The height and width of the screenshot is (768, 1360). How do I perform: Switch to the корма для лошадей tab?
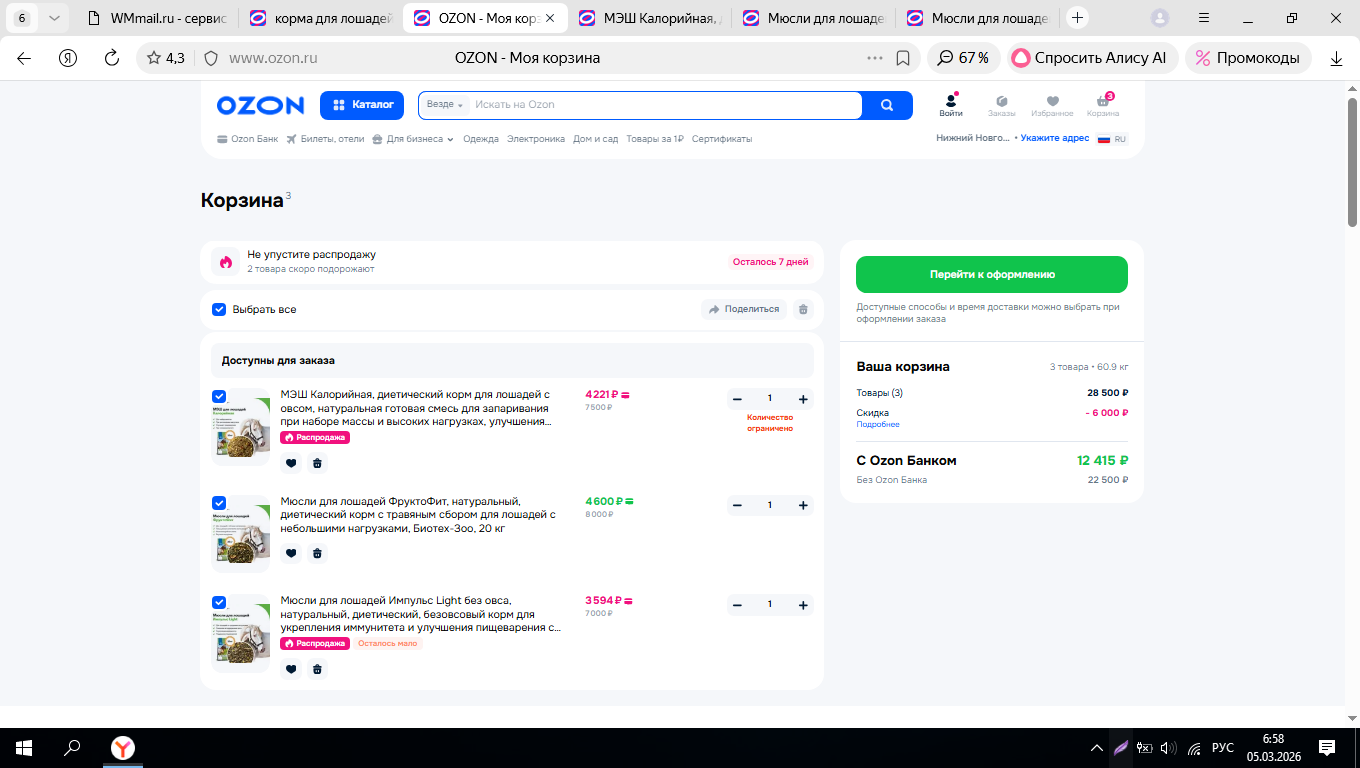(x=320, y=18)
